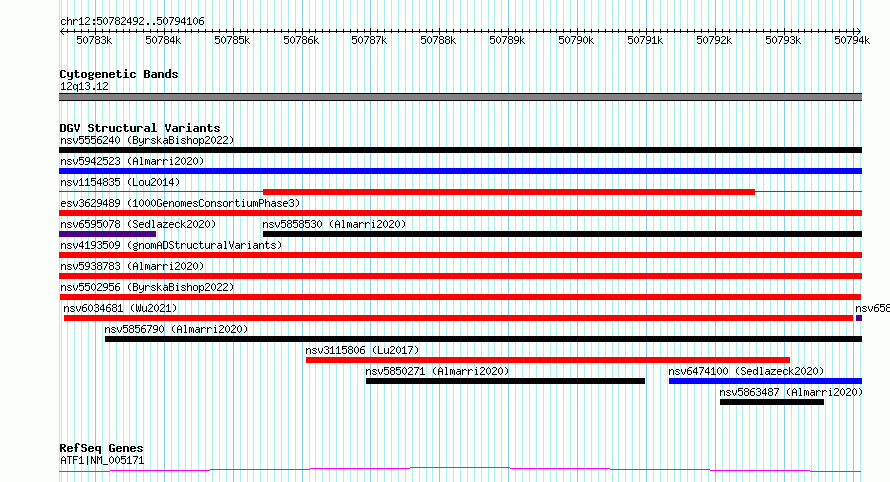Select the small purple bar under nsv658

(859, 318)
